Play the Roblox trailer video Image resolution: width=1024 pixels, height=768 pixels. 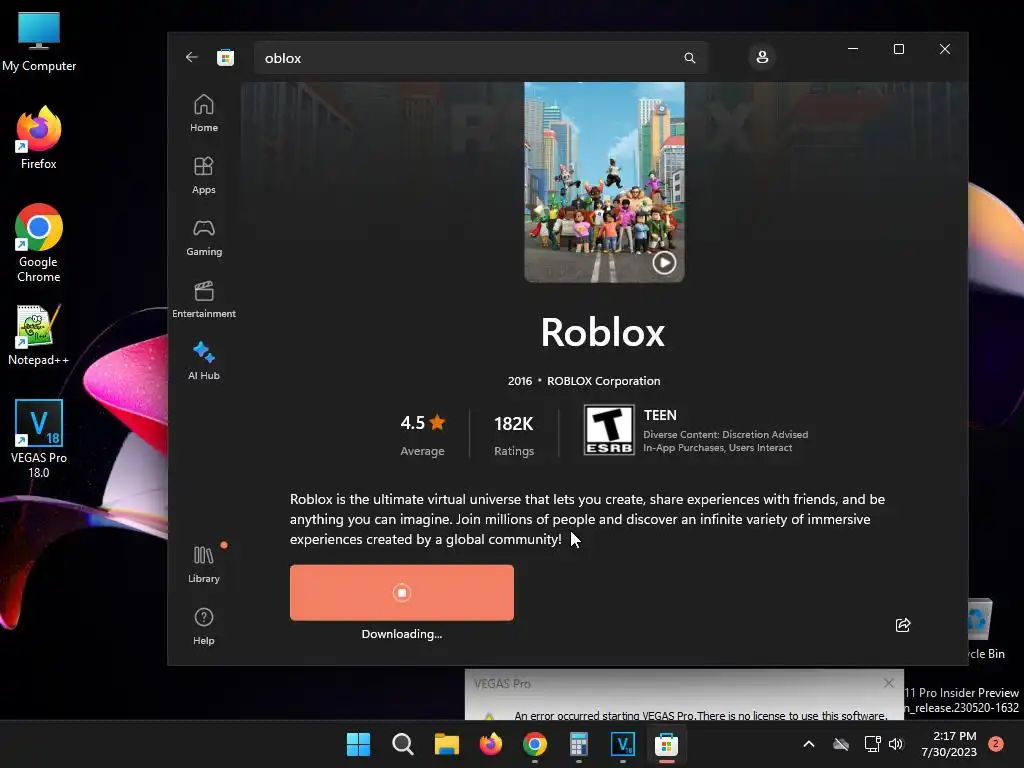click(664, 263)
